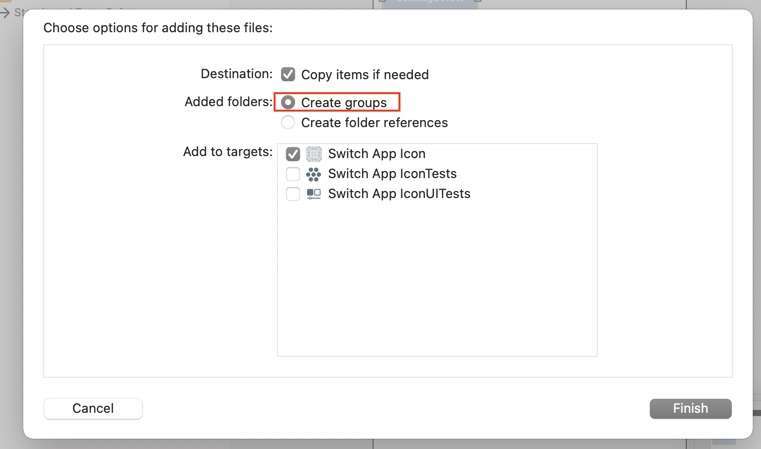Select the Switch App Icon row name
761x449 pixels.
click(376, 154)
